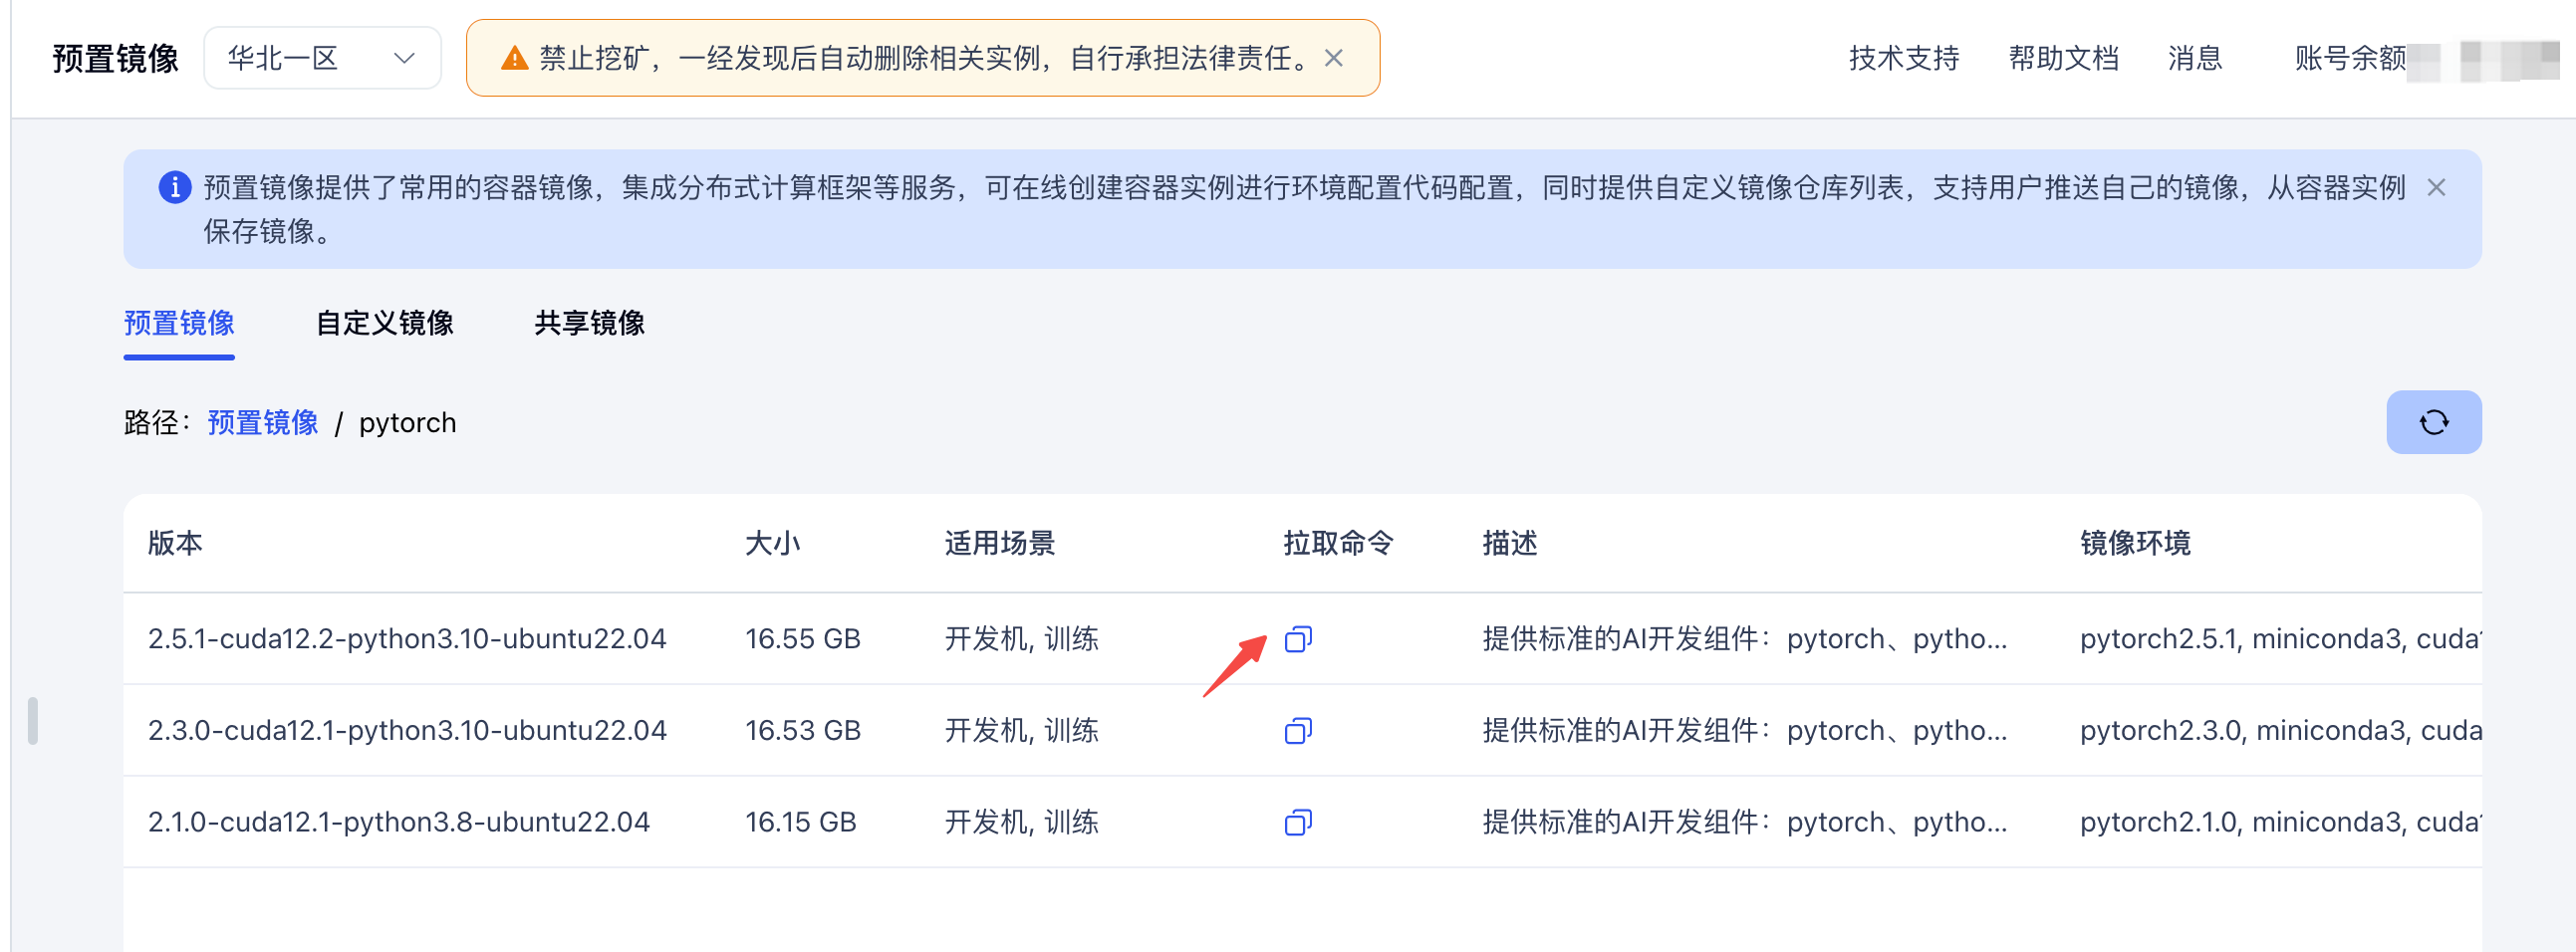Navigate back via 预置镜像 breadcrumb link

262,422
